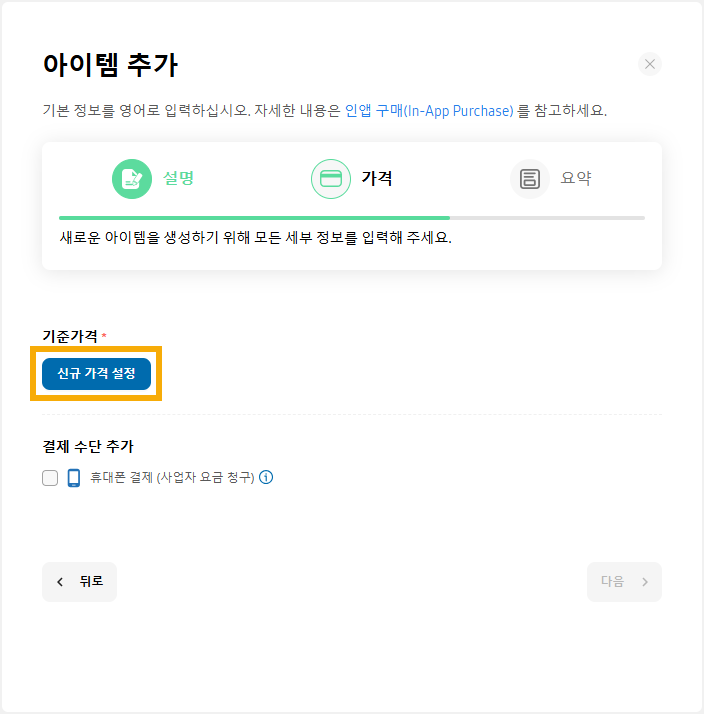Proceed with the 다음 button
This screenshot has height=714, width=704.
click(624, 582)
